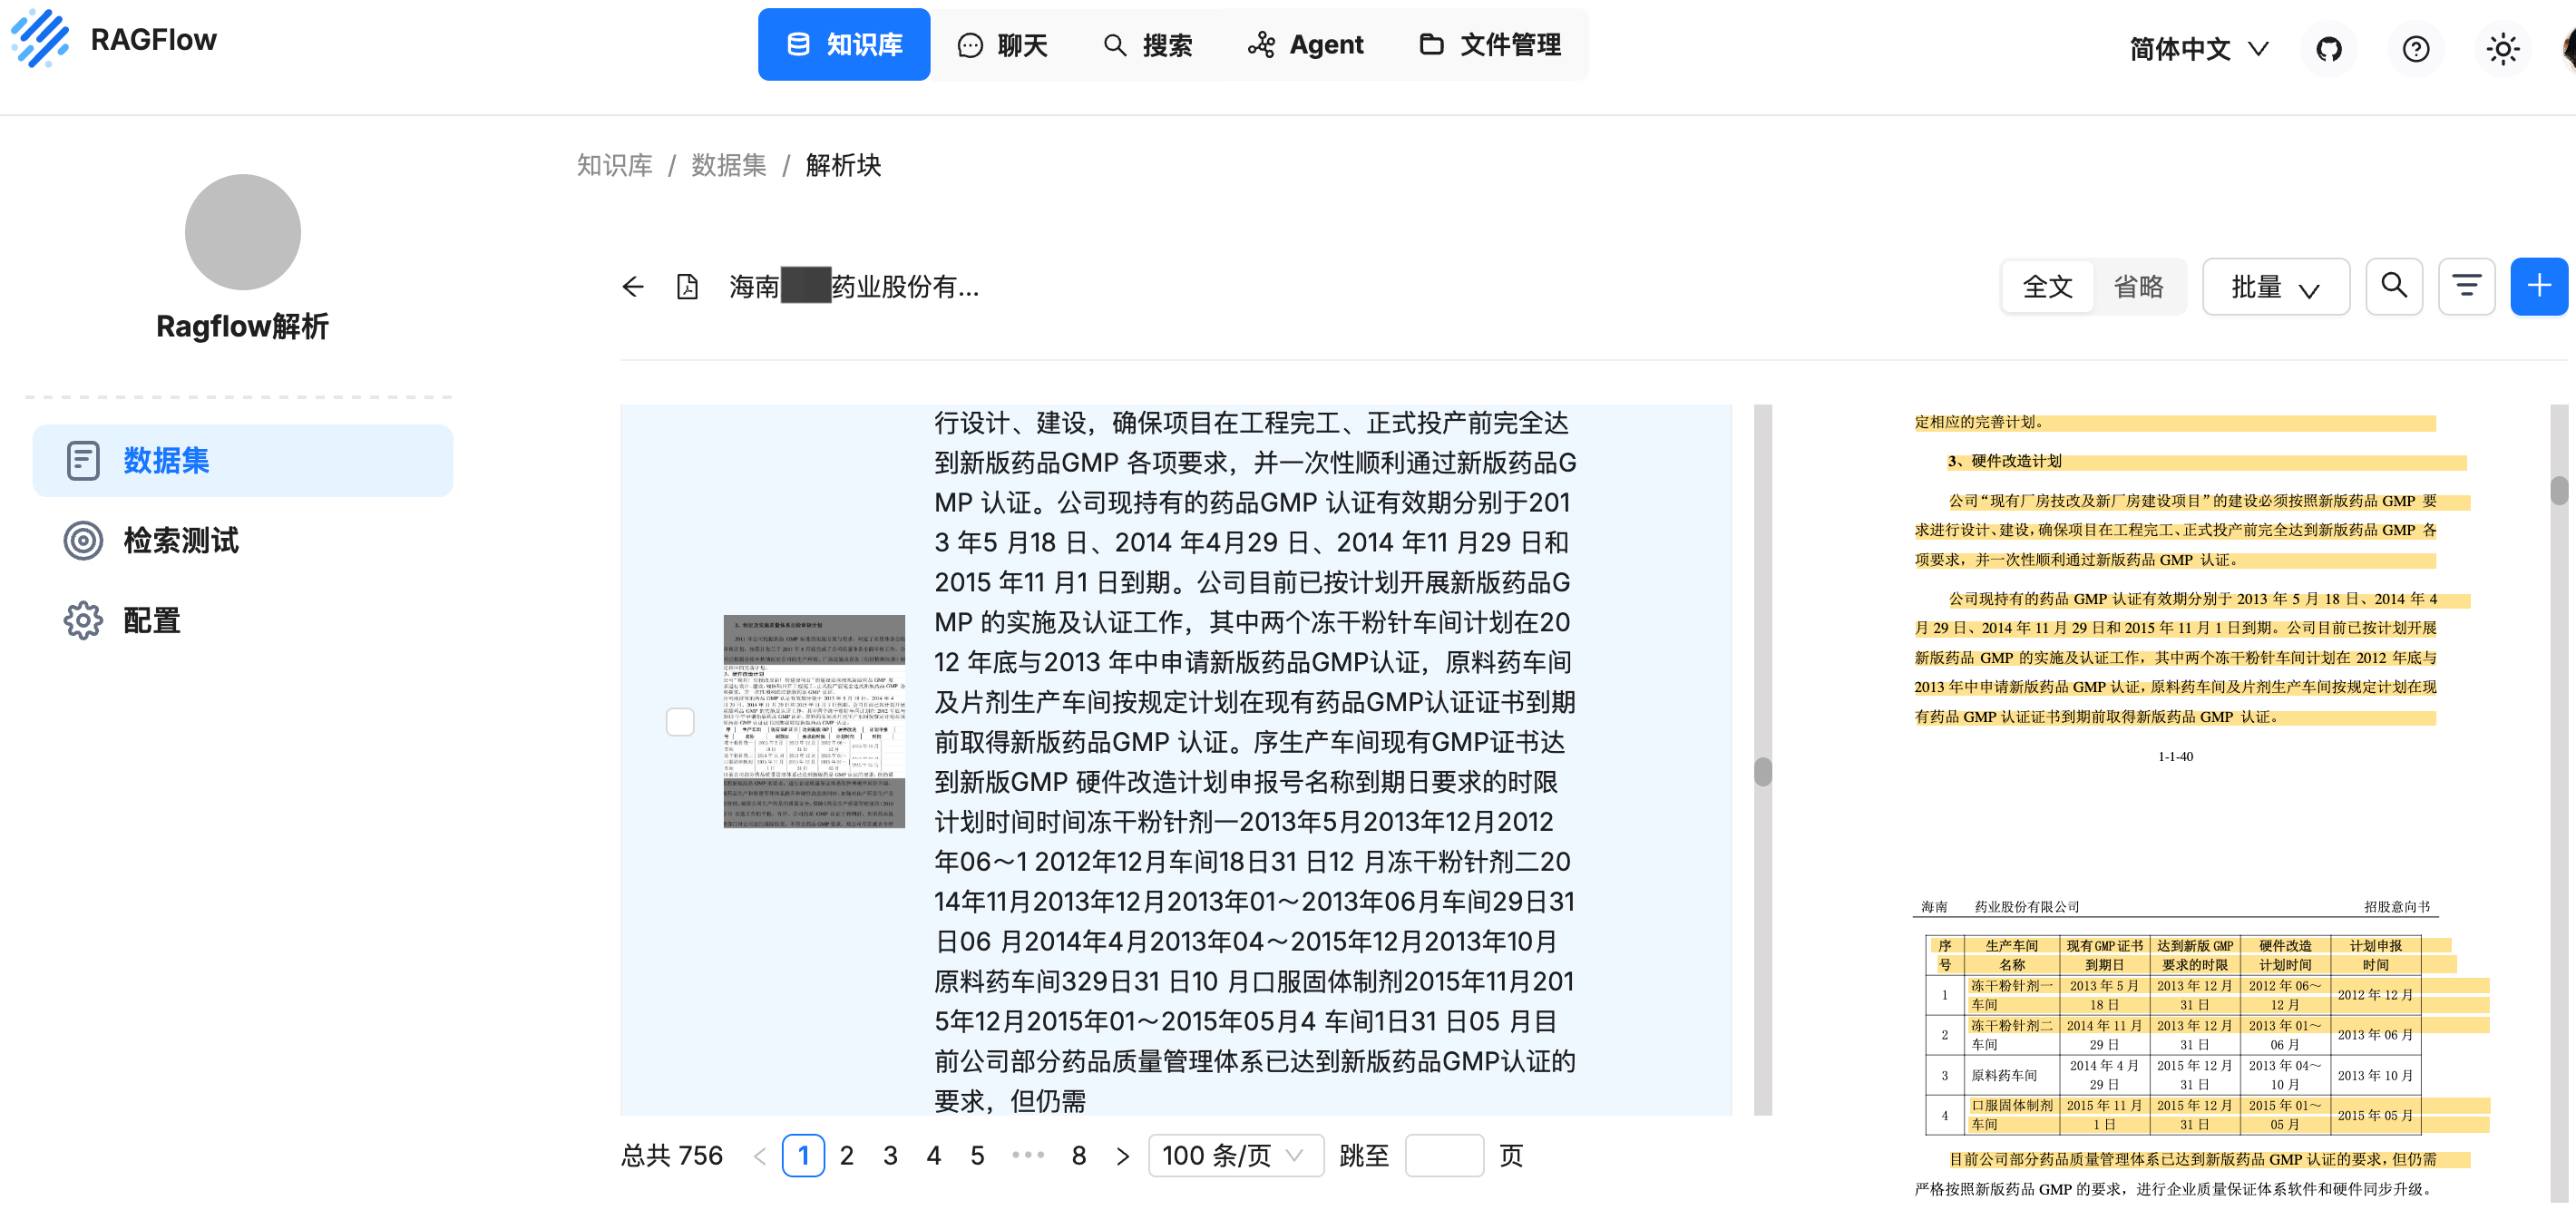
Task: Click the 跳至 page number input field
Action: coord(1444,1155)
